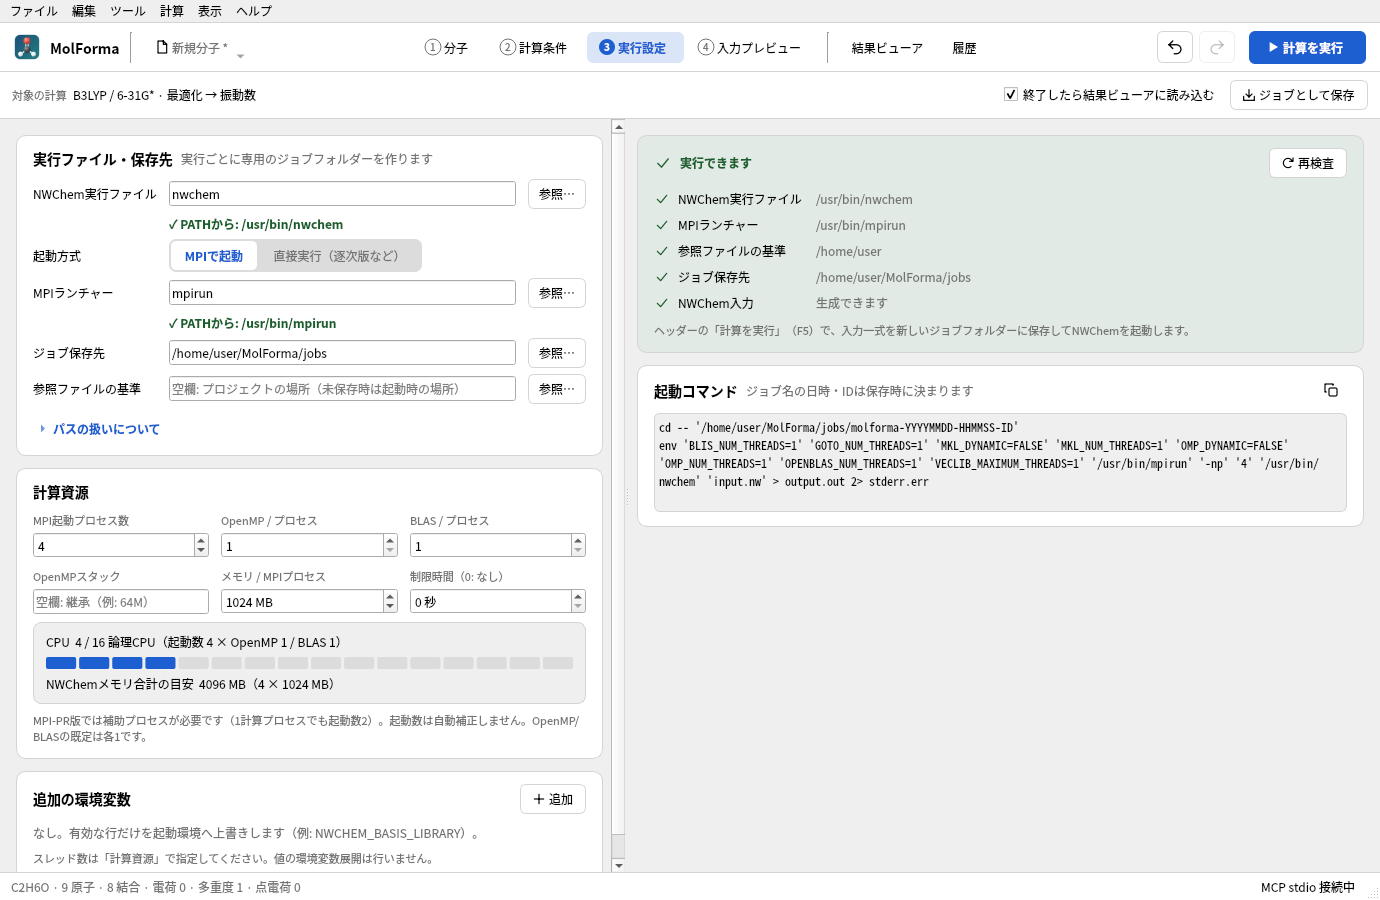Click the undo arrow icon
Screen dimensions: 1380x900
coord(1175,47)
